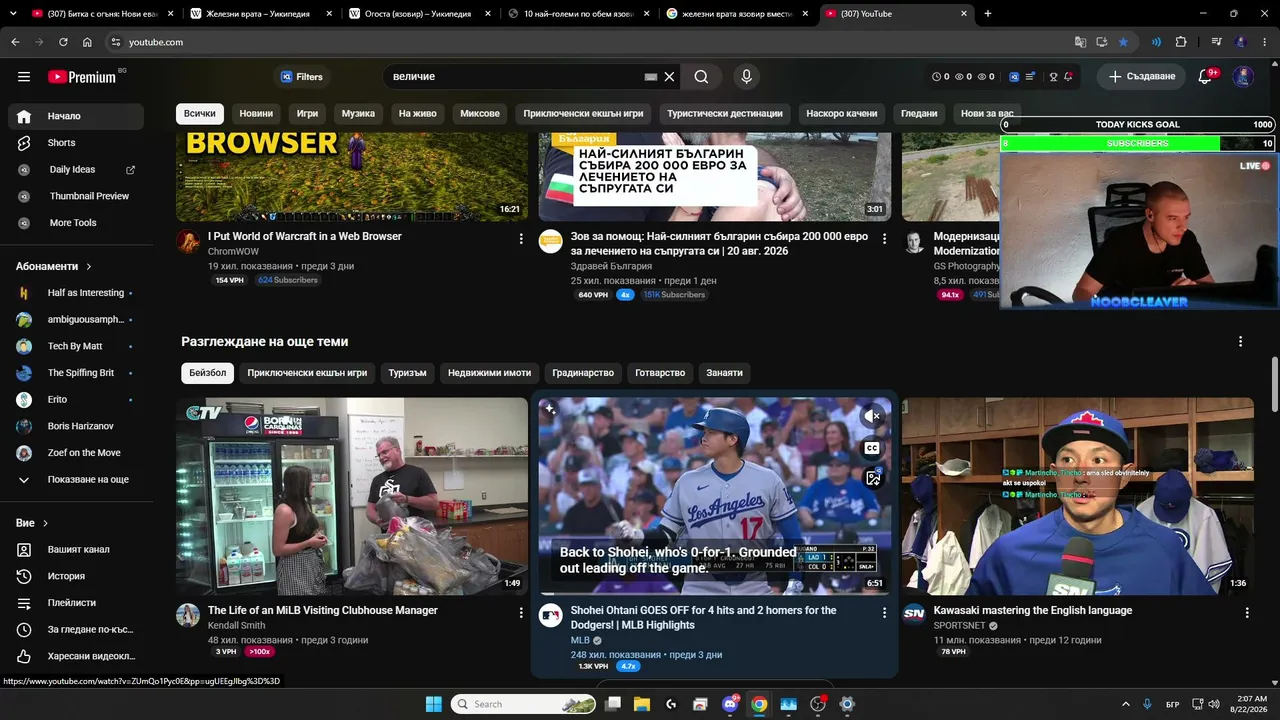Open The Spiffing Brit subscription
The height and width of the screenshot is (720, 1280).
coord(76,373)
